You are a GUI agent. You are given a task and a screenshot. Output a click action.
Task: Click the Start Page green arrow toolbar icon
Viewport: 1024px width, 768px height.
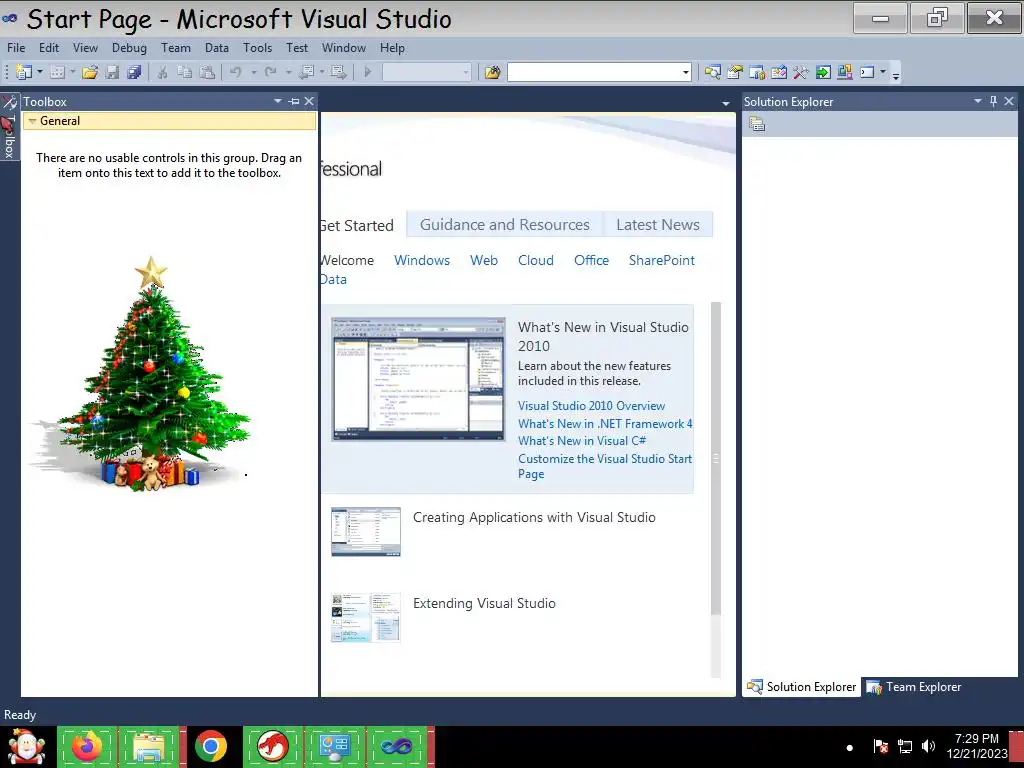[x=823, y=72]
